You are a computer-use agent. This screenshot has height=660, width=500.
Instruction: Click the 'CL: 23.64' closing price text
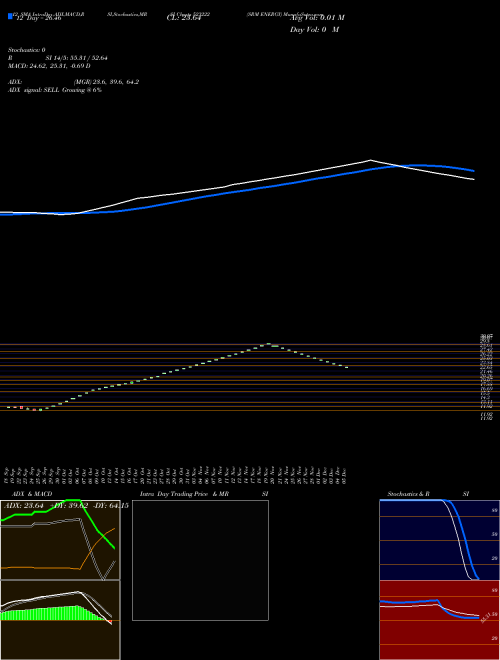tap(183, 18)
